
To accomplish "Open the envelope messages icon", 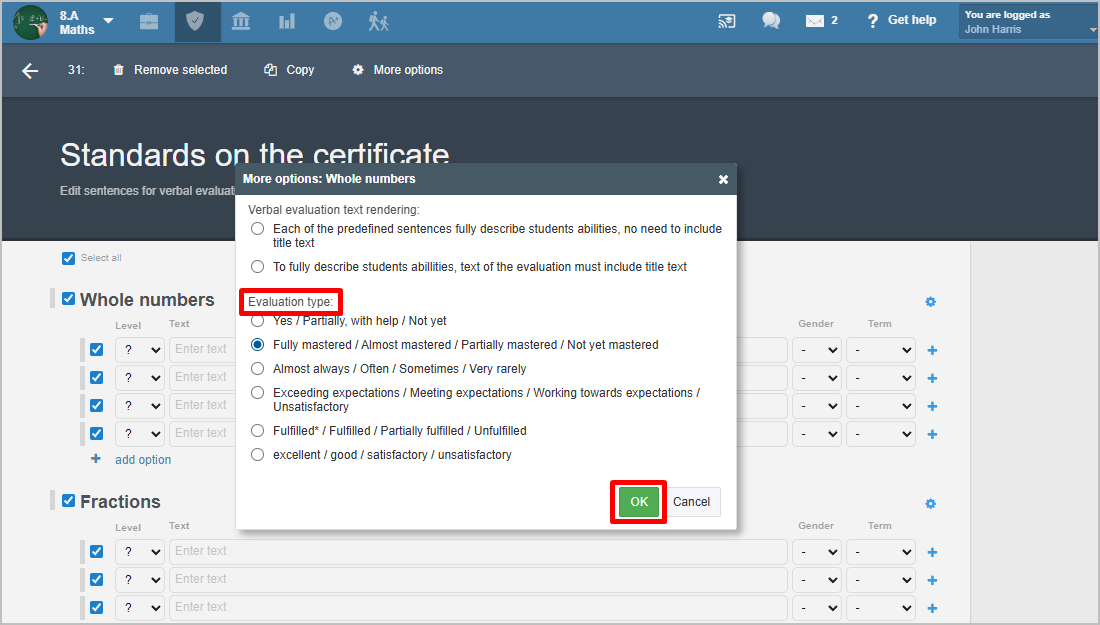I will (815, 21).
